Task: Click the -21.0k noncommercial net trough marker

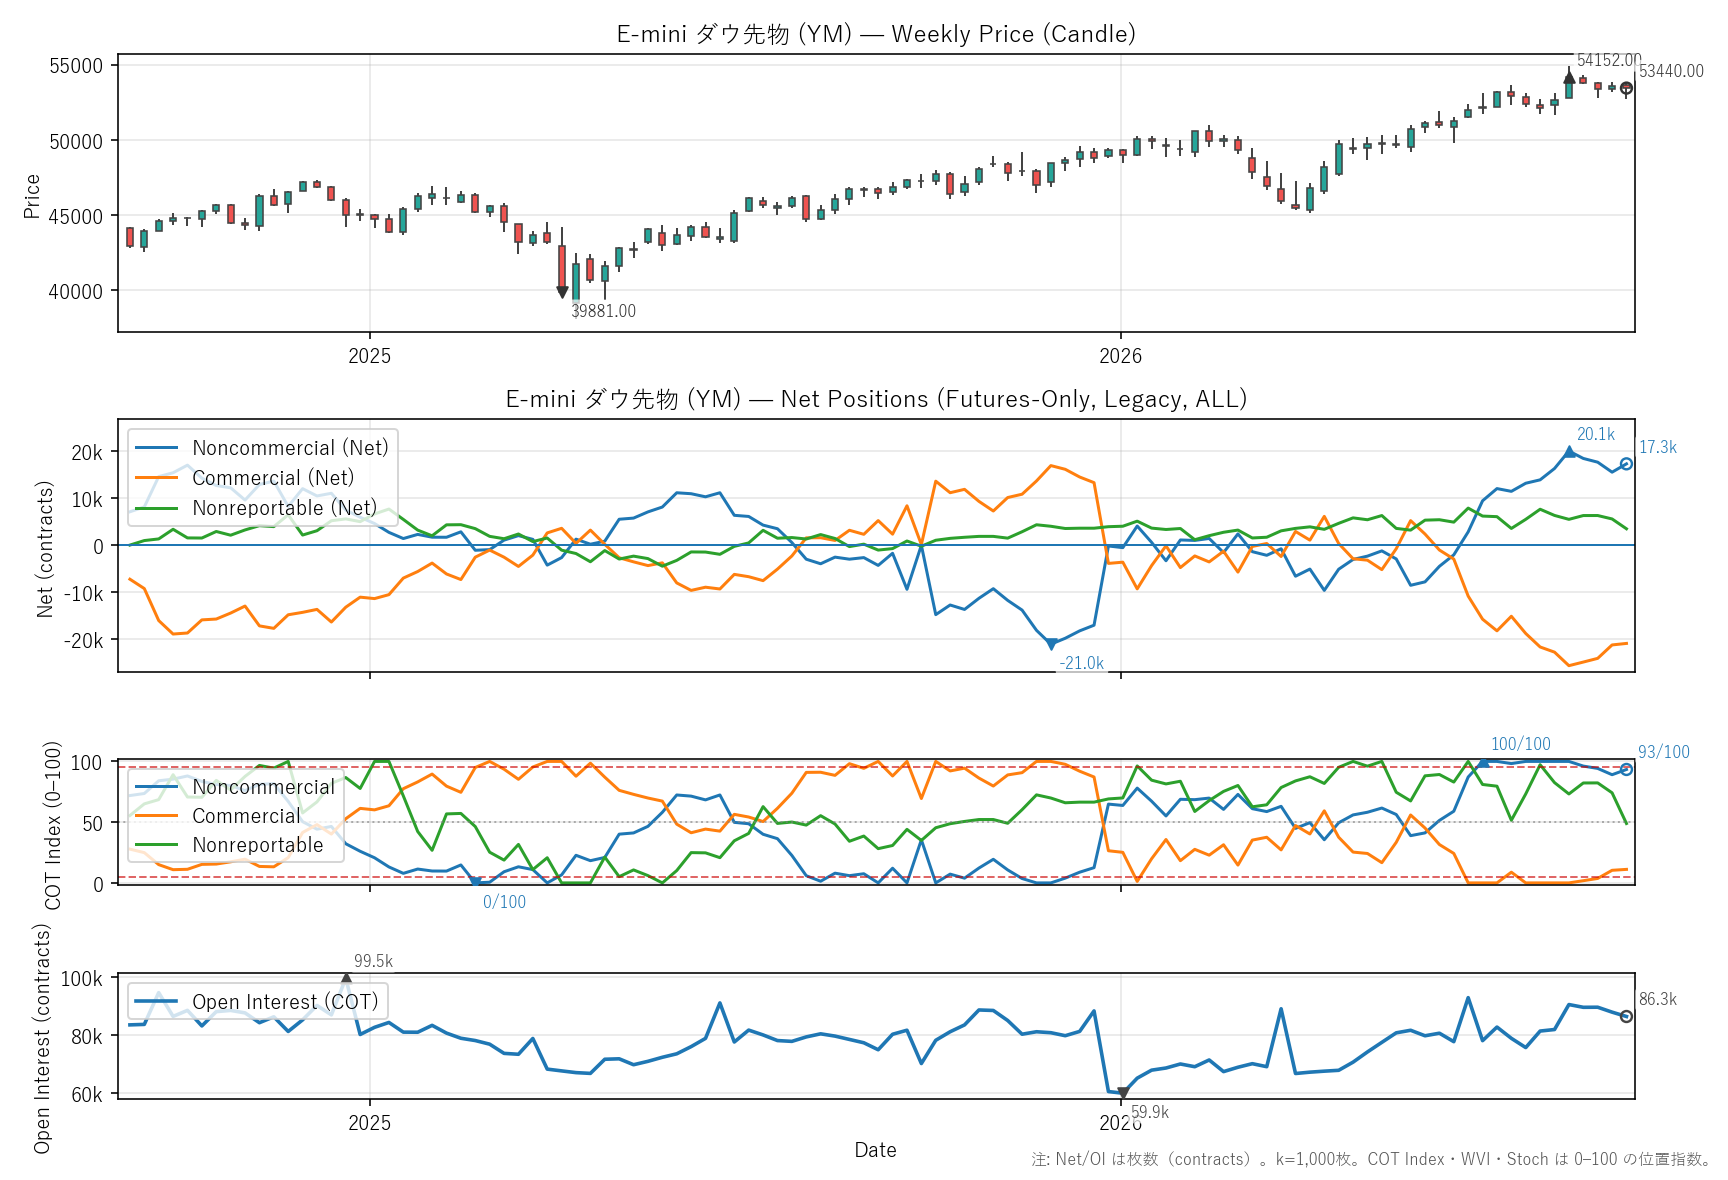Action: tap(1051, 644)
